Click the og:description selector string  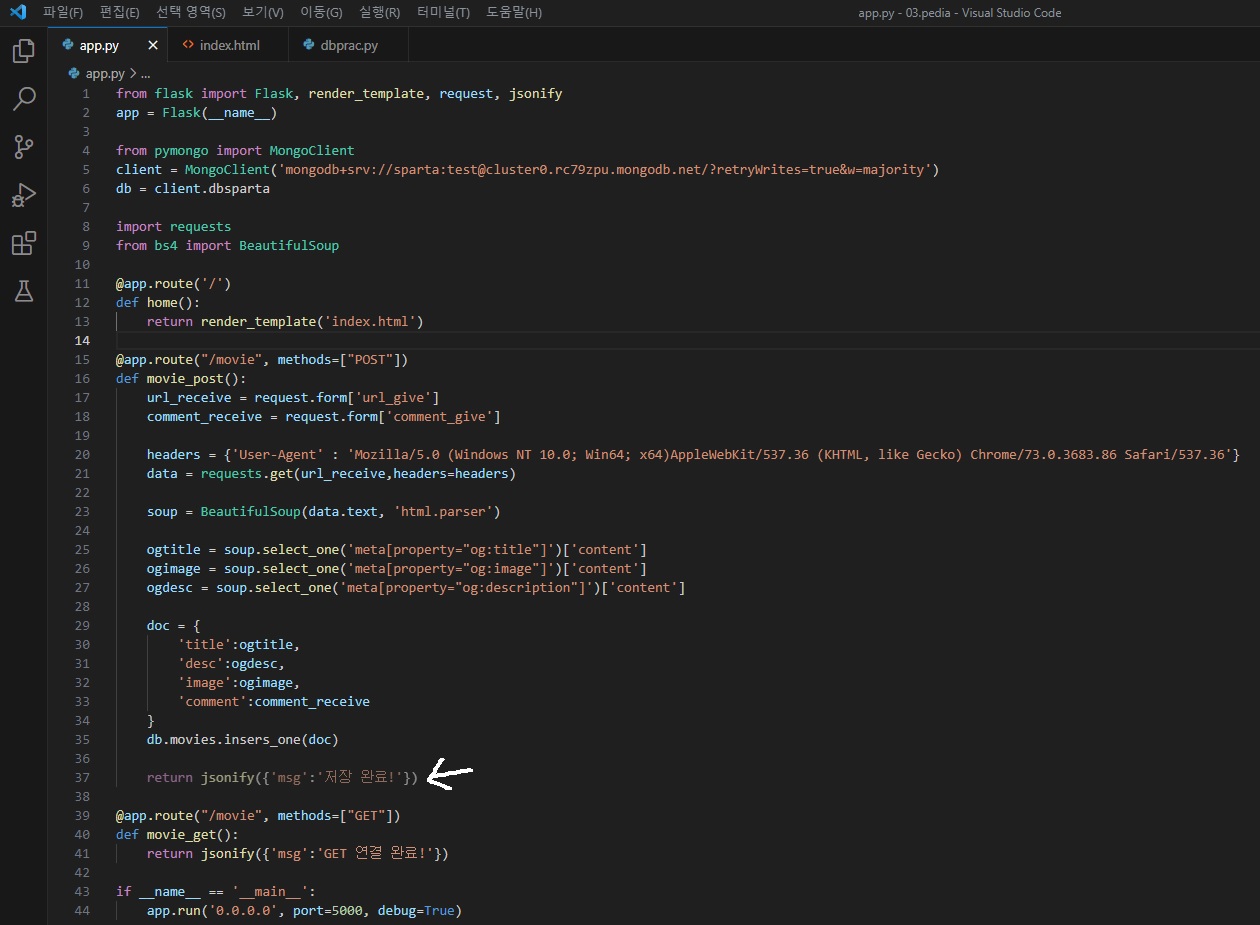coord(462,587)
